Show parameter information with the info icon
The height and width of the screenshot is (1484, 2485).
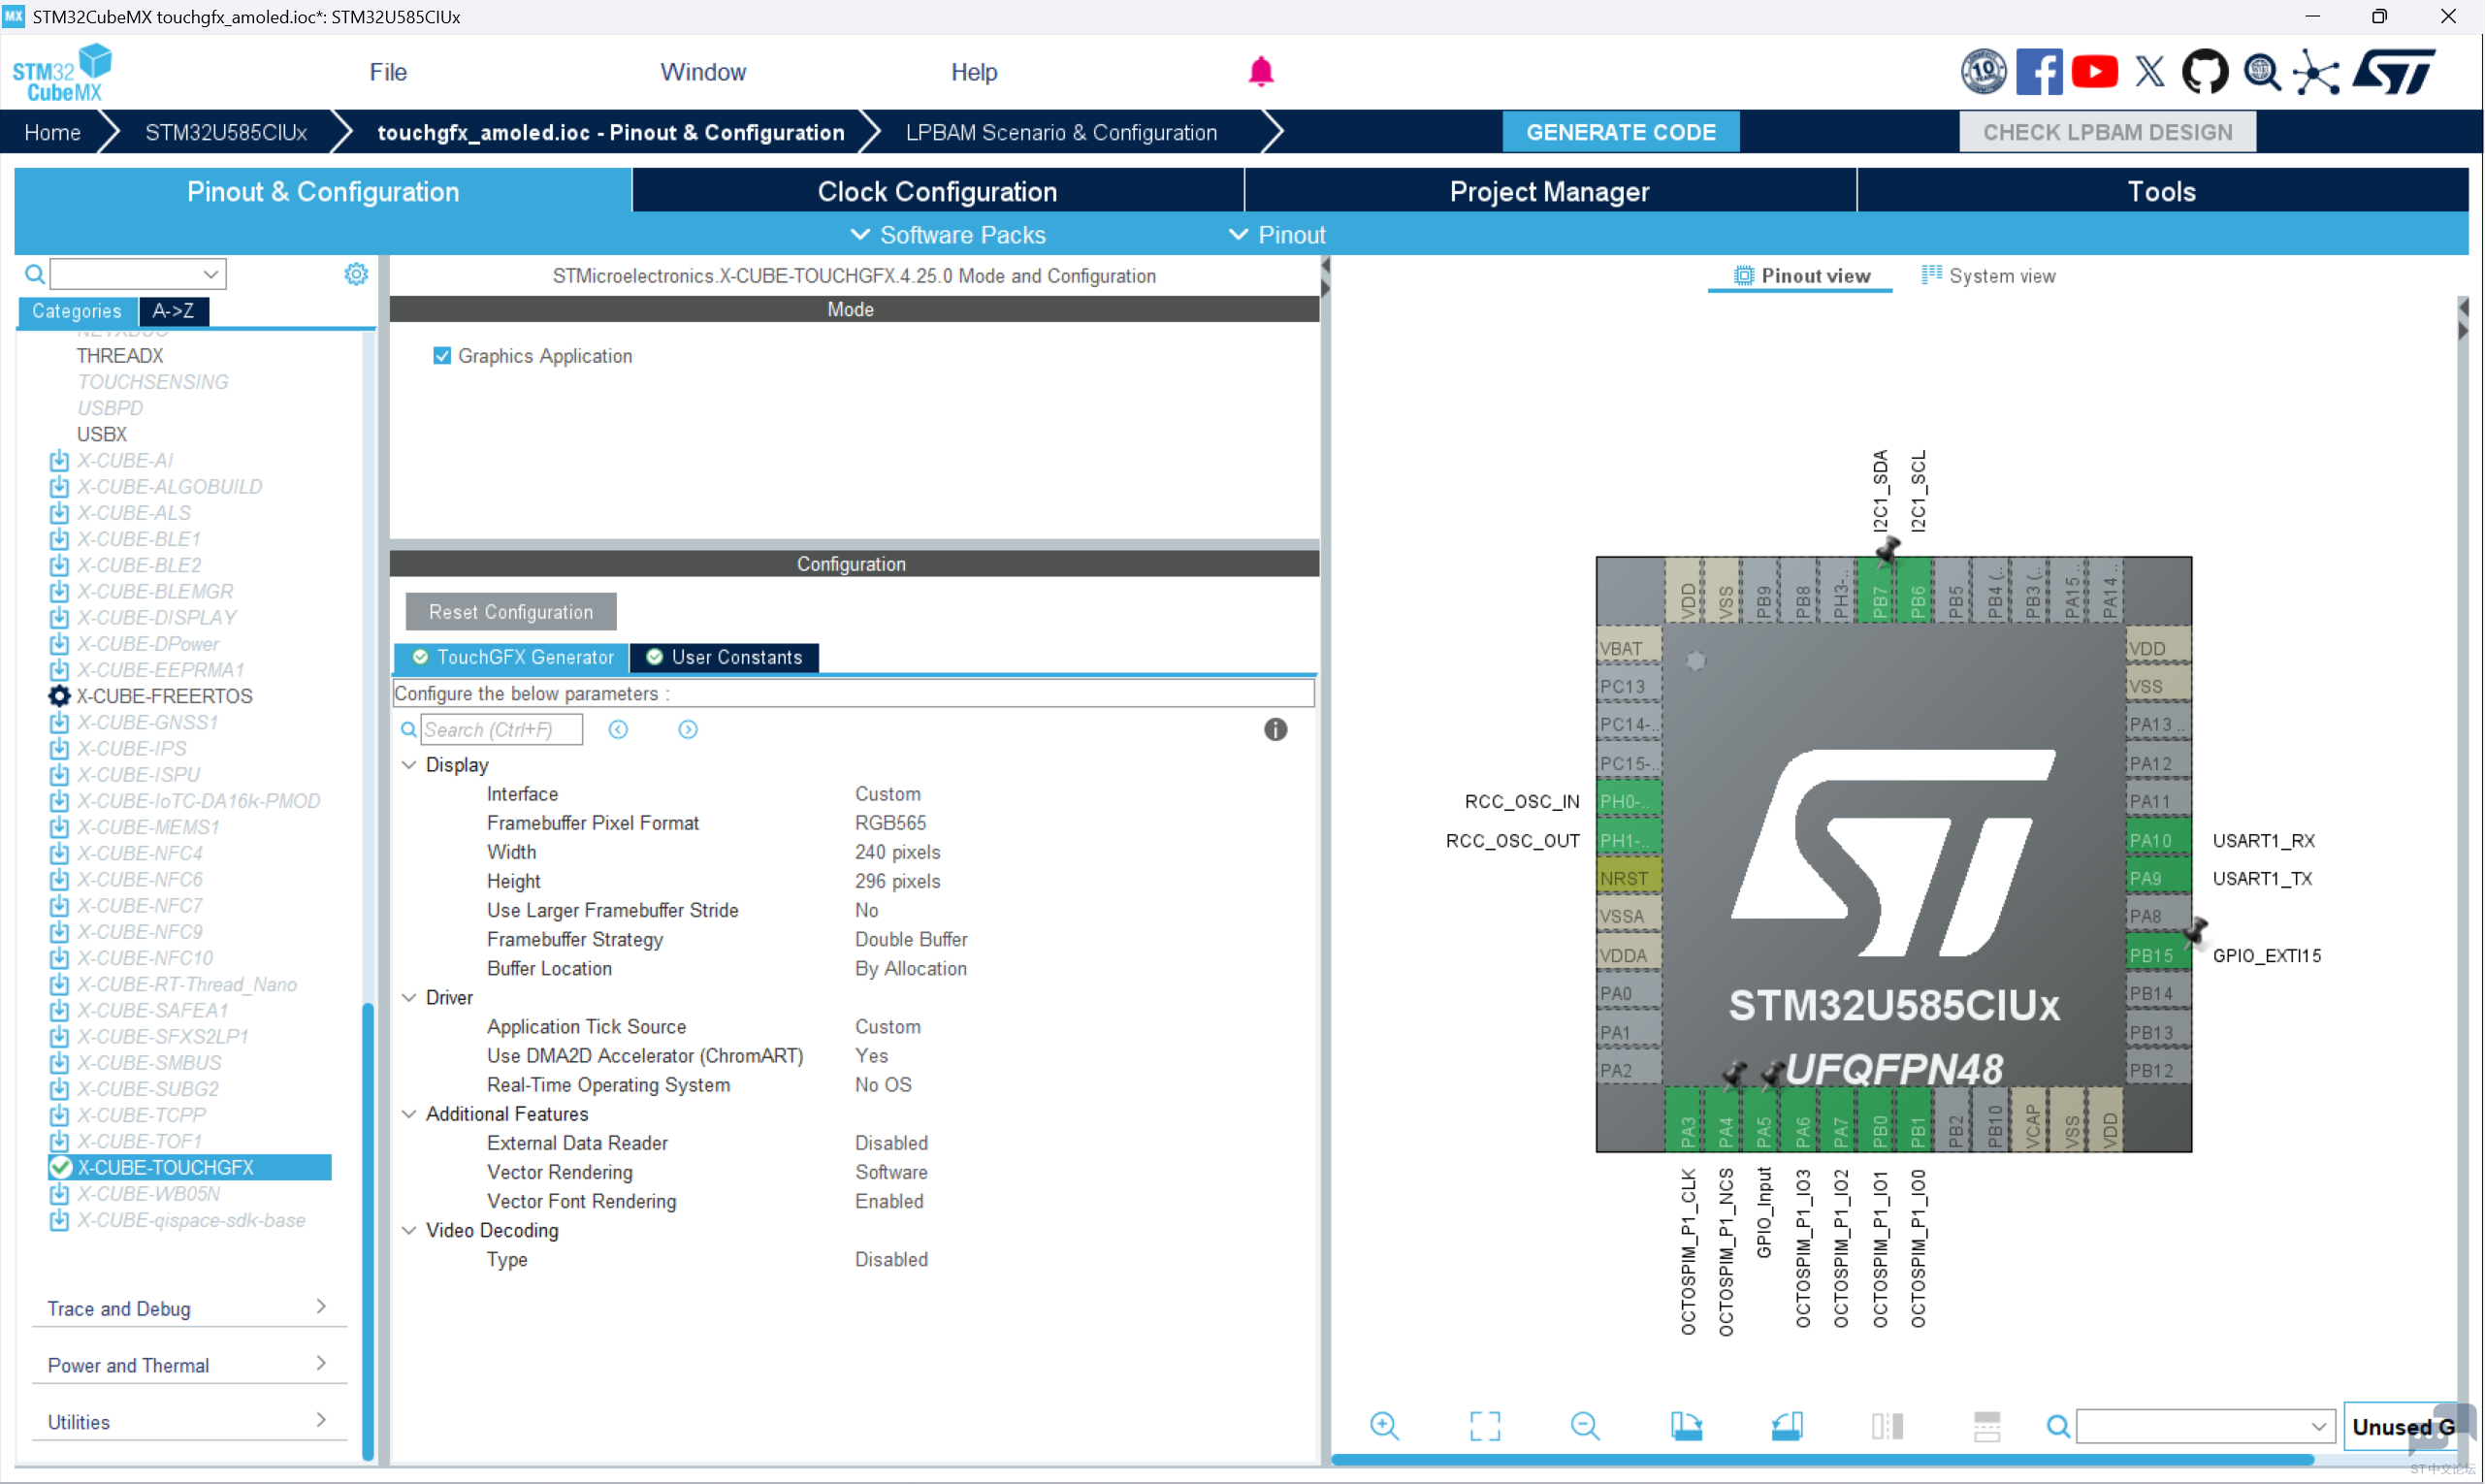[x=1275, y=730]
